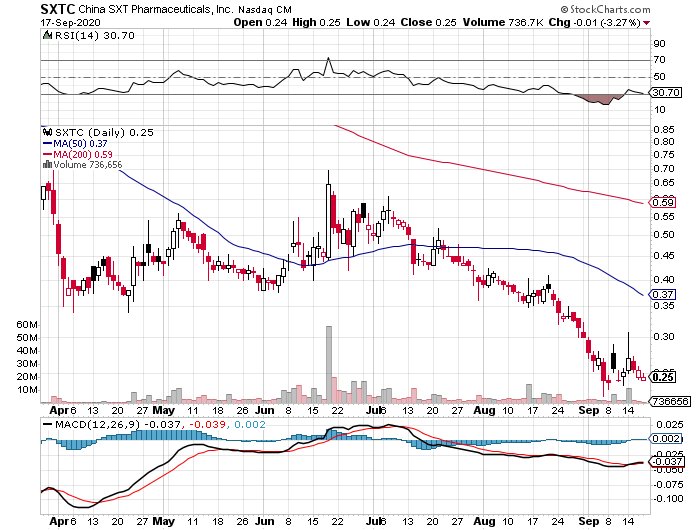Click the candlestick icon beside SXTC (Daily)
The width and height of the screenshot is (700, 530).
click(47, 132)
